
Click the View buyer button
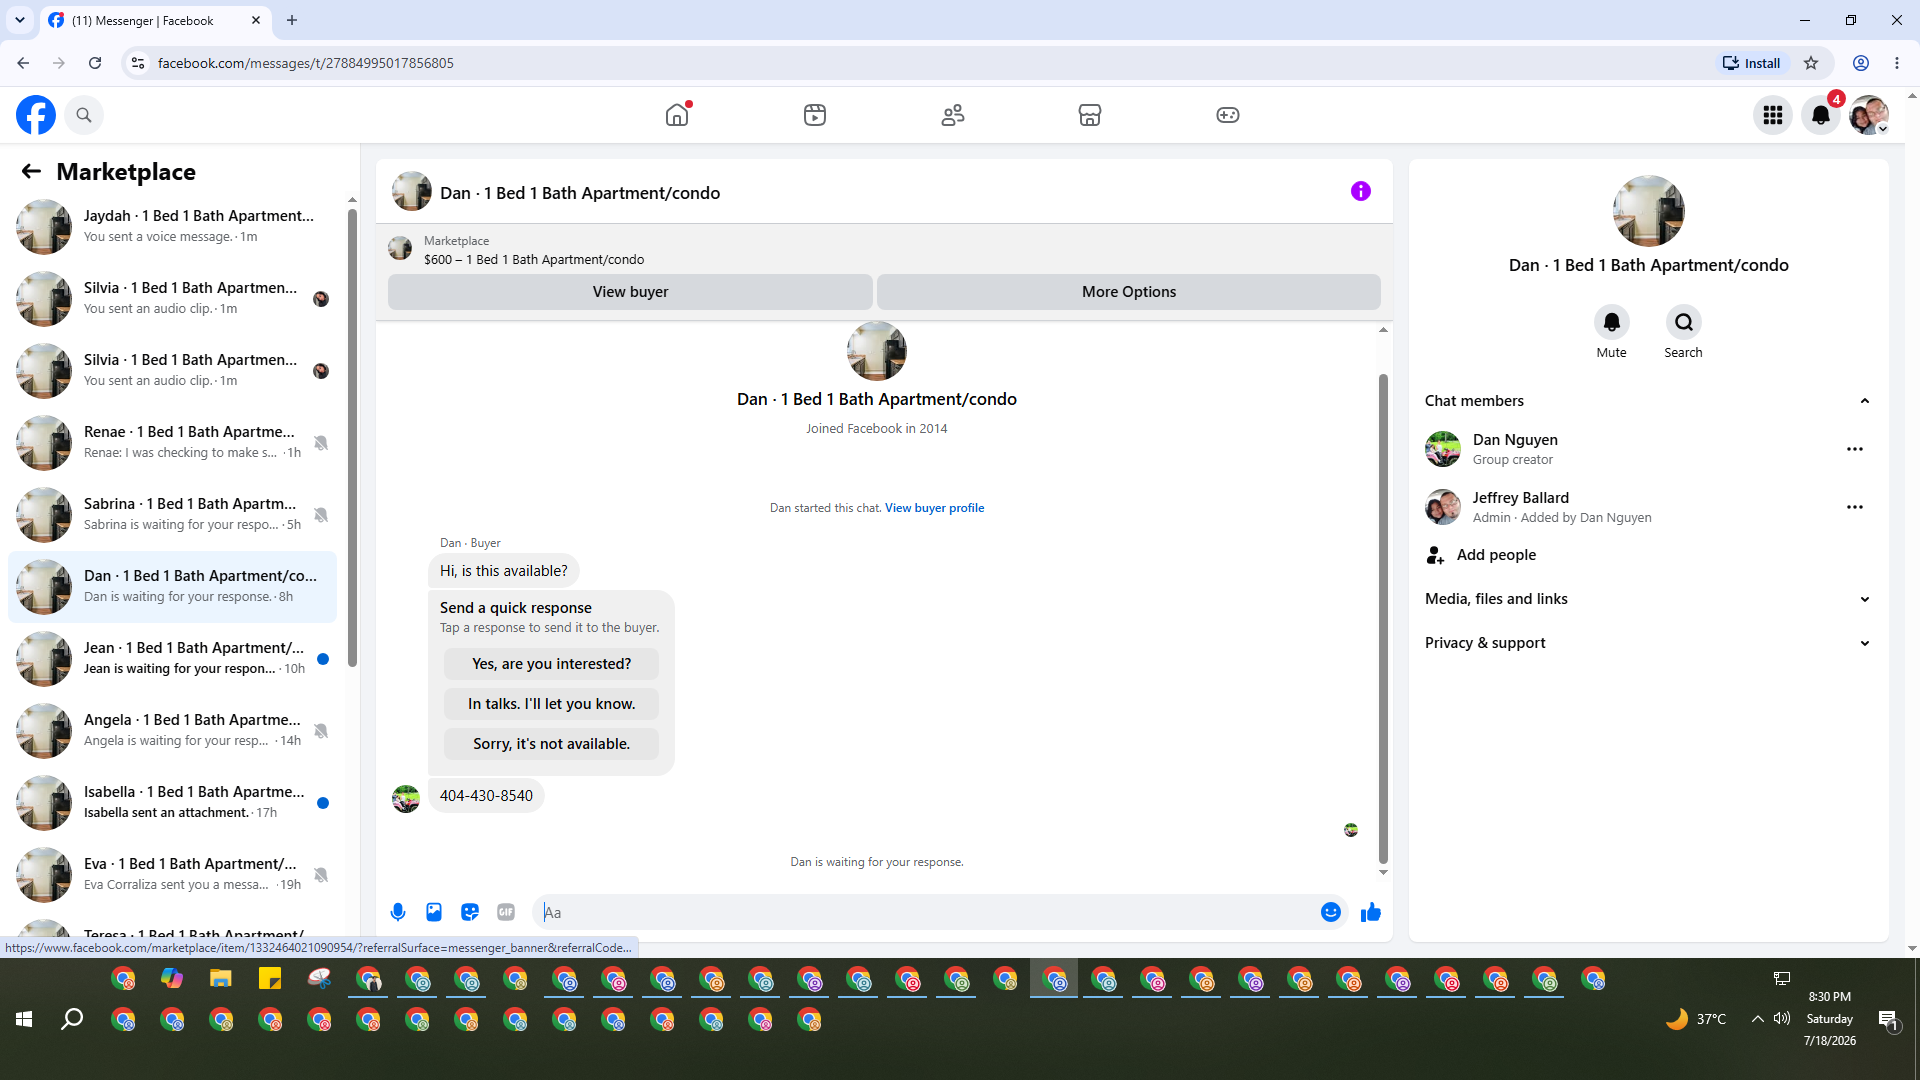point(630,292)
